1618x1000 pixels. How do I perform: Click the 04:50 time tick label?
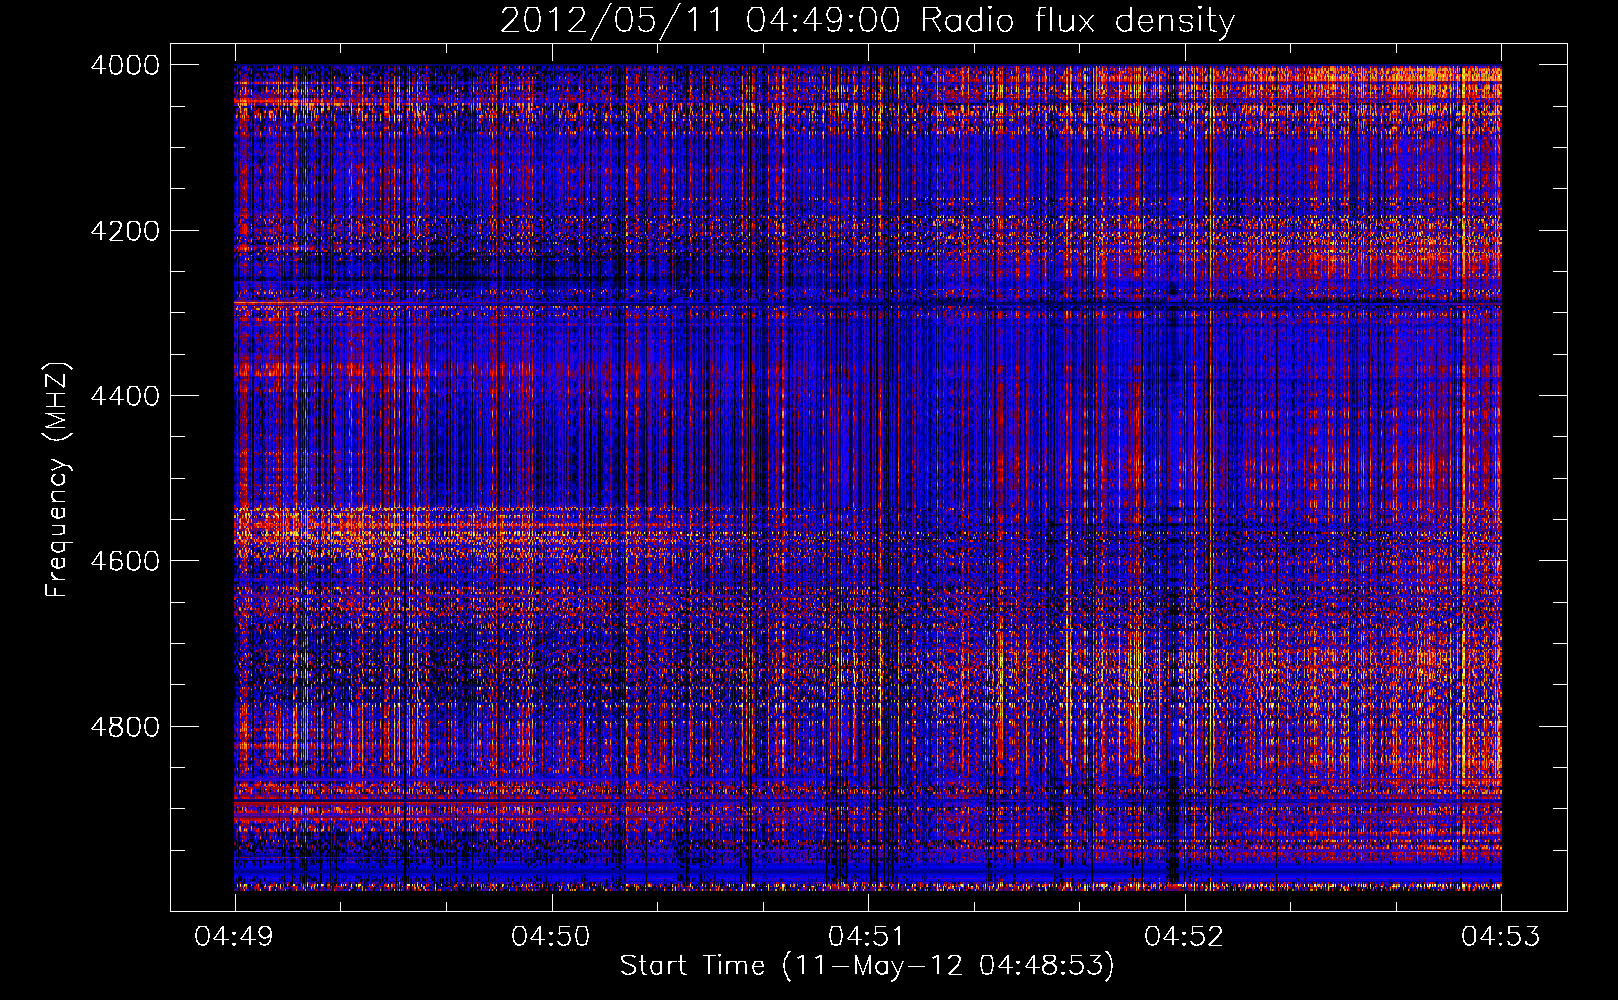pos(551,937)
